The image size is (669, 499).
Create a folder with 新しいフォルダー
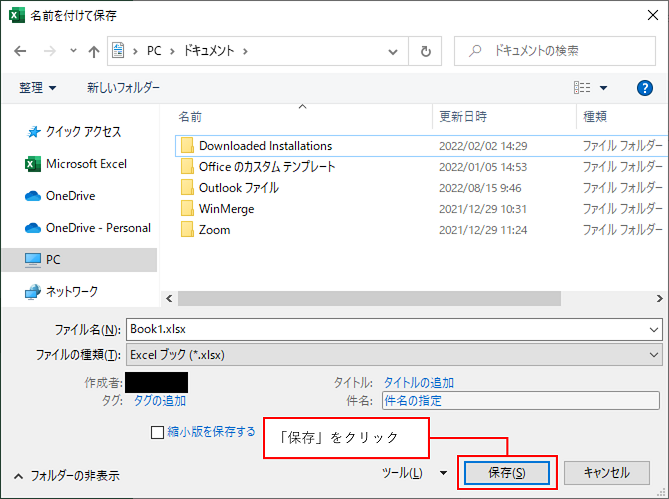coord(123,88)
